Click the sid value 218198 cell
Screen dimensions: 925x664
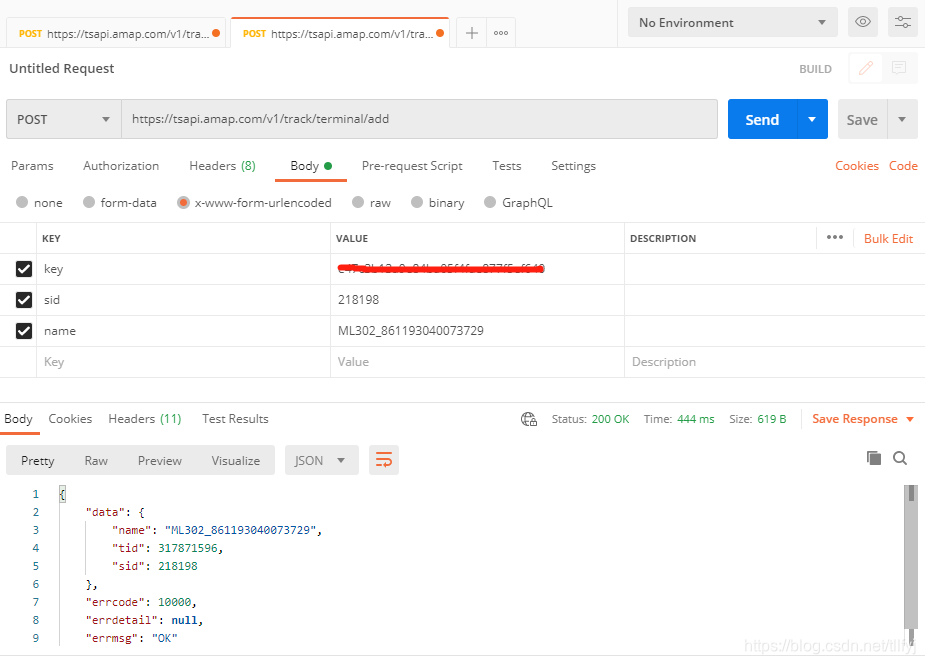point(477,300)
